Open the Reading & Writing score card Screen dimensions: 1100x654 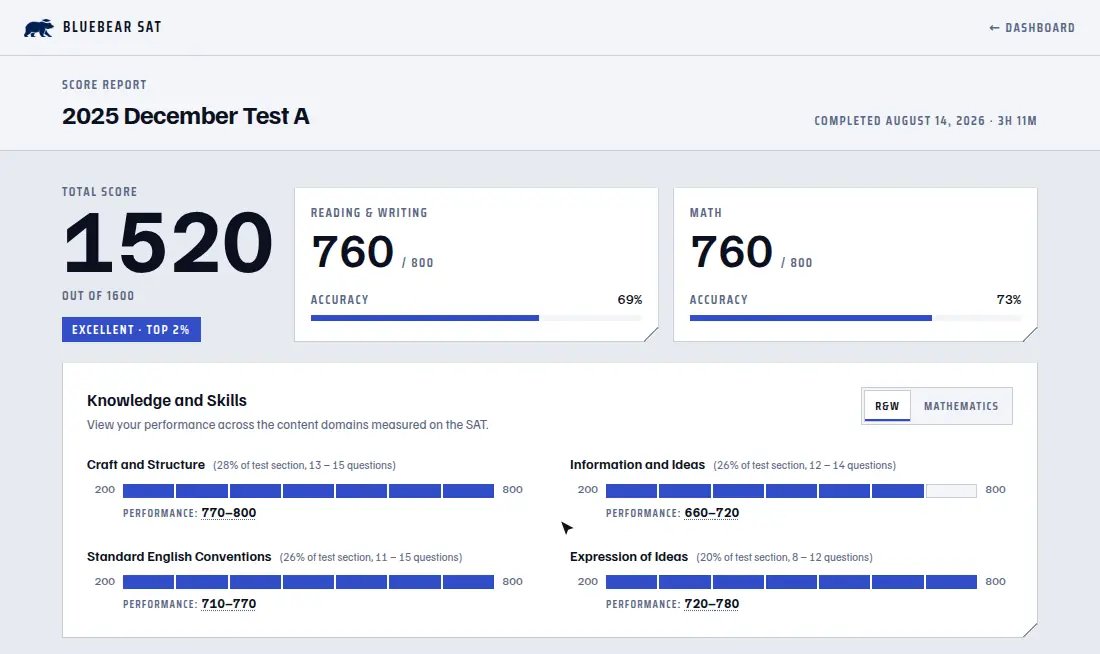click(476, 265)
